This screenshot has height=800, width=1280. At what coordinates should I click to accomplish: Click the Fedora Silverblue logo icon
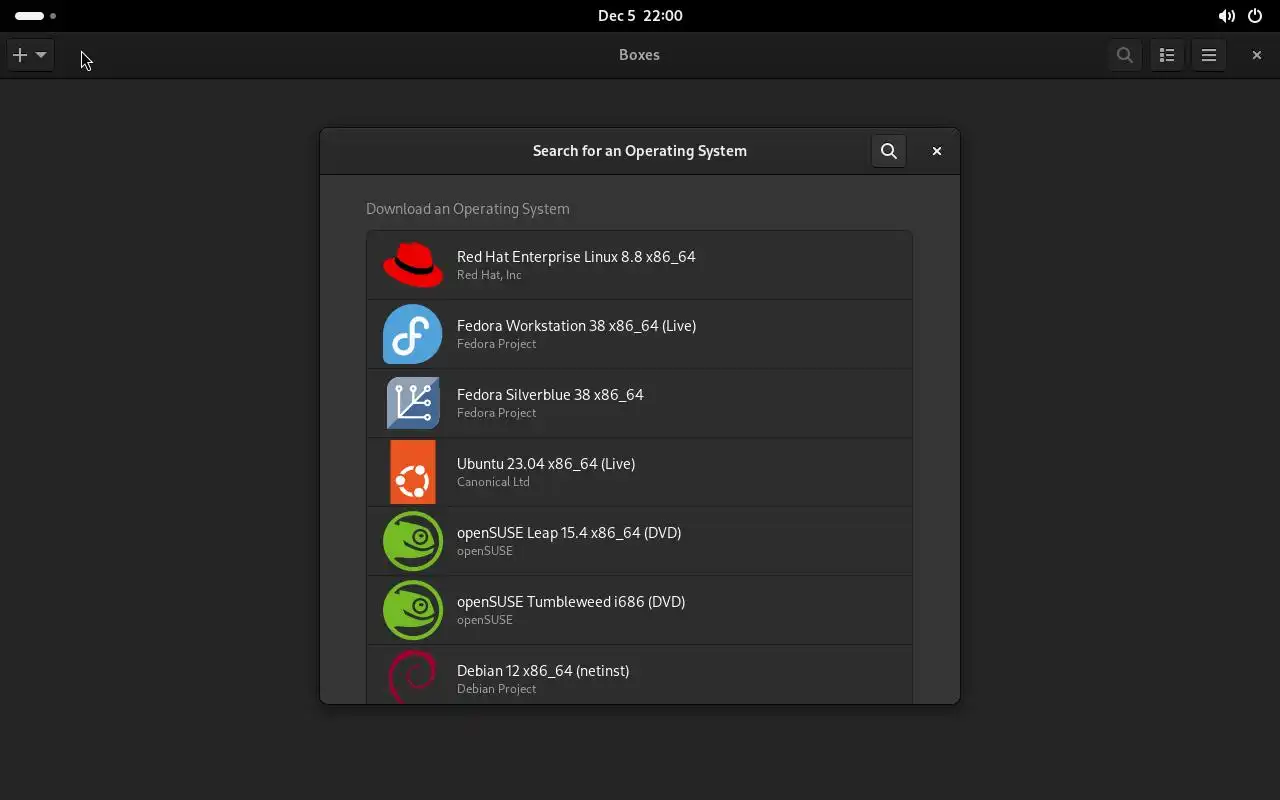point(413,403)
